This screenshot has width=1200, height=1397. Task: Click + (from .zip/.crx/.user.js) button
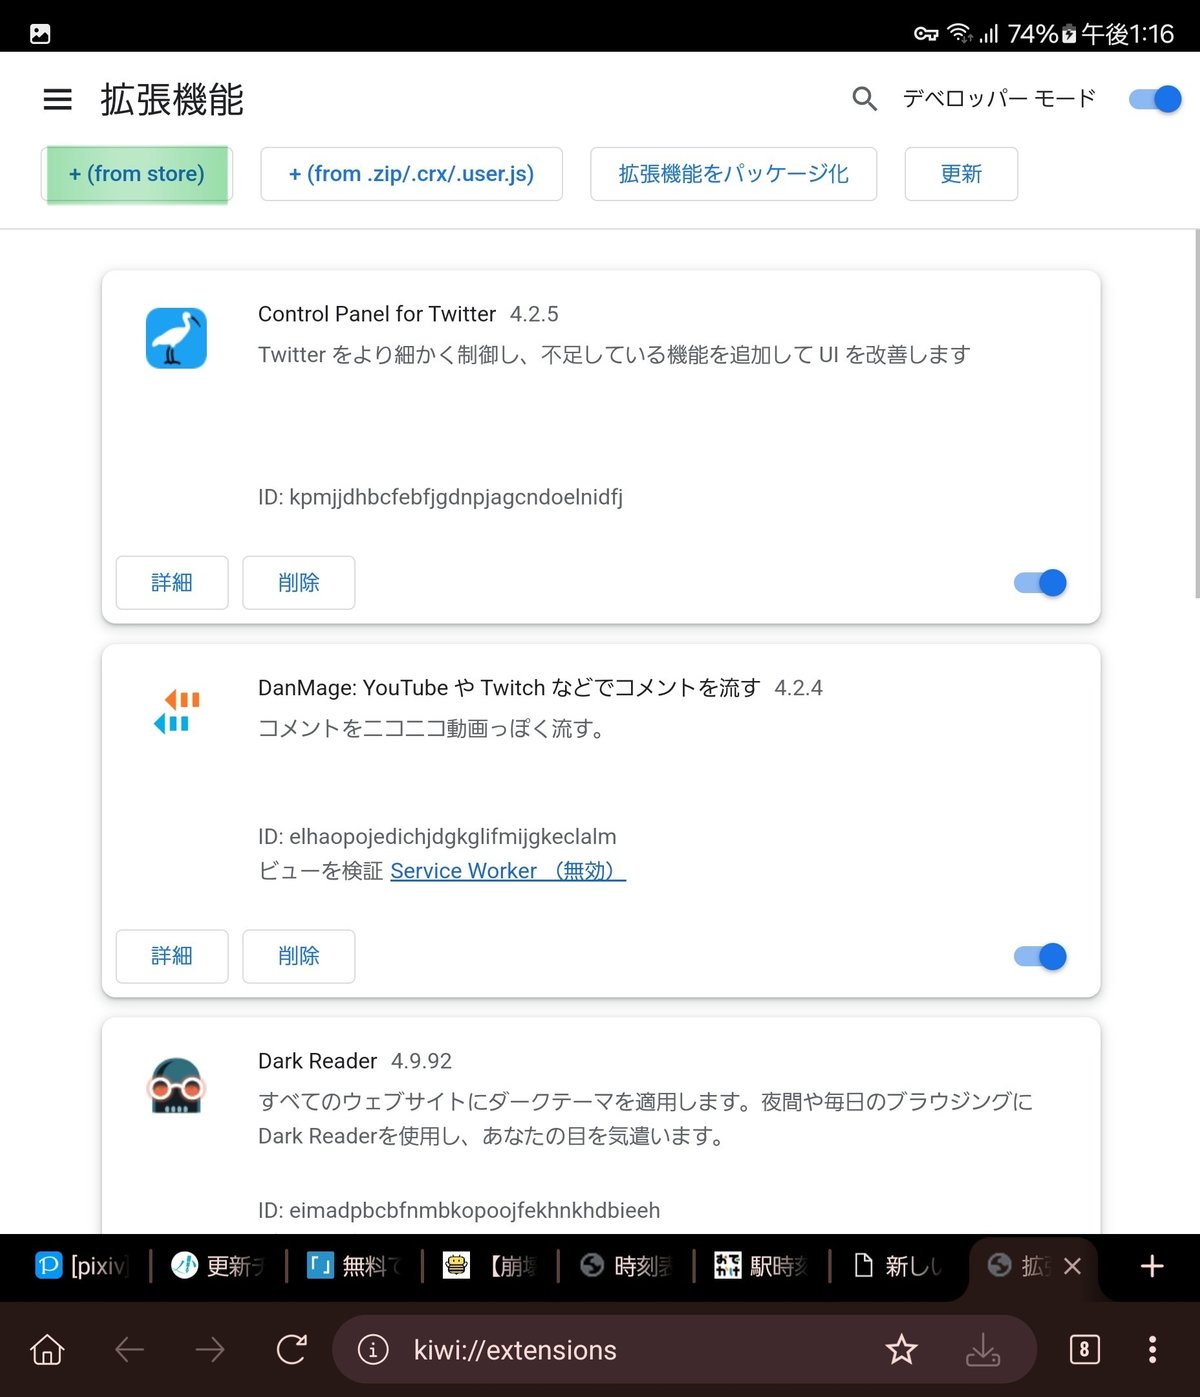tap(411, 174)
